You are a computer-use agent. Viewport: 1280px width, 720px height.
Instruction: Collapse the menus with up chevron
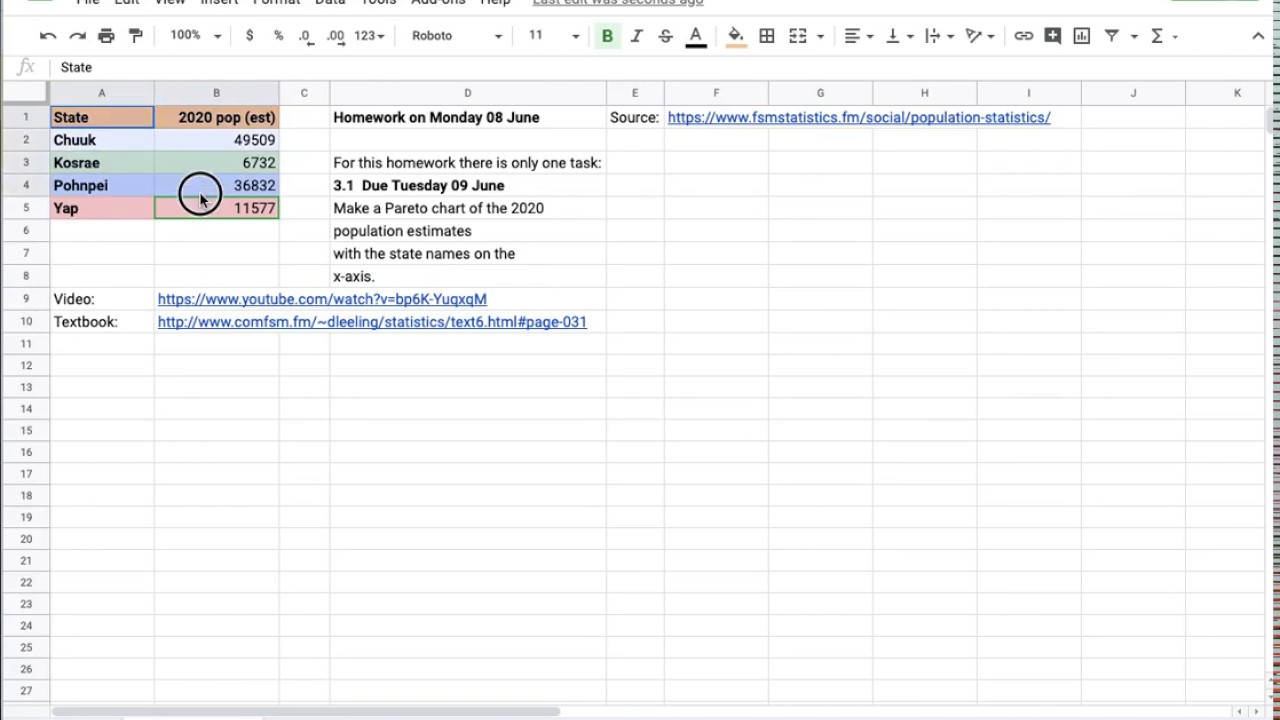[x=1258, y=36]
